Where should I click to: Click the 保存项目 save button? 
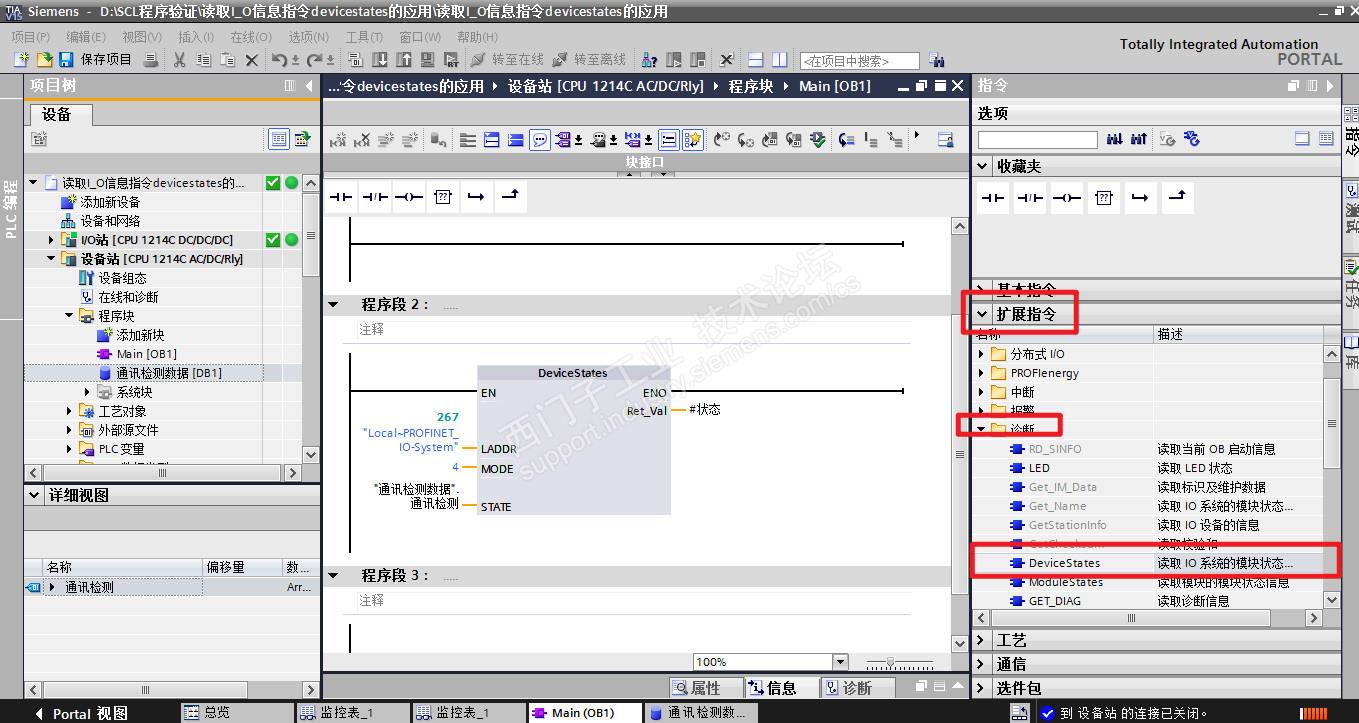[x=95, y=60]
